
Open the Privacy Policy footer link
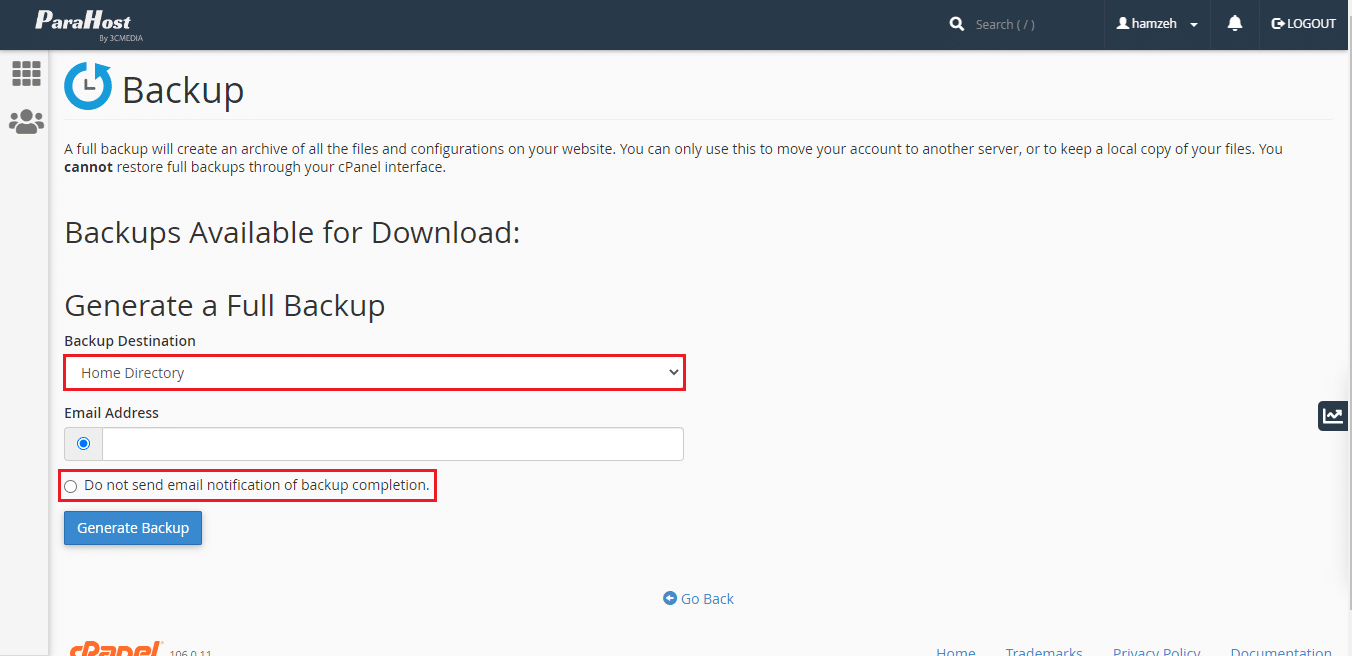[1157, 651]
